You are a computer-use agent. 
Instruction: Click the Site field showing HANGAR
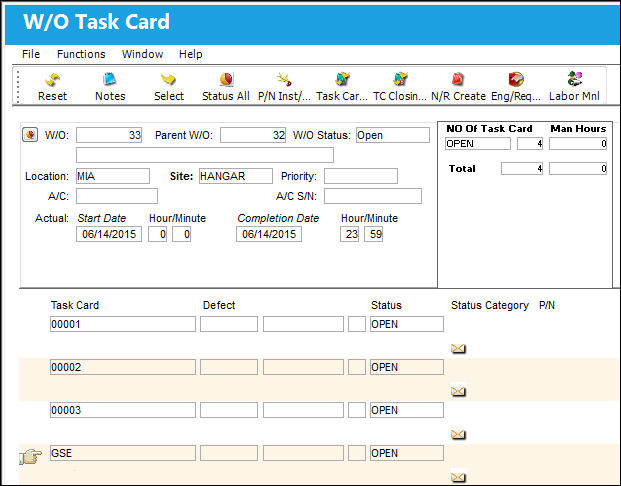(236, 176)
